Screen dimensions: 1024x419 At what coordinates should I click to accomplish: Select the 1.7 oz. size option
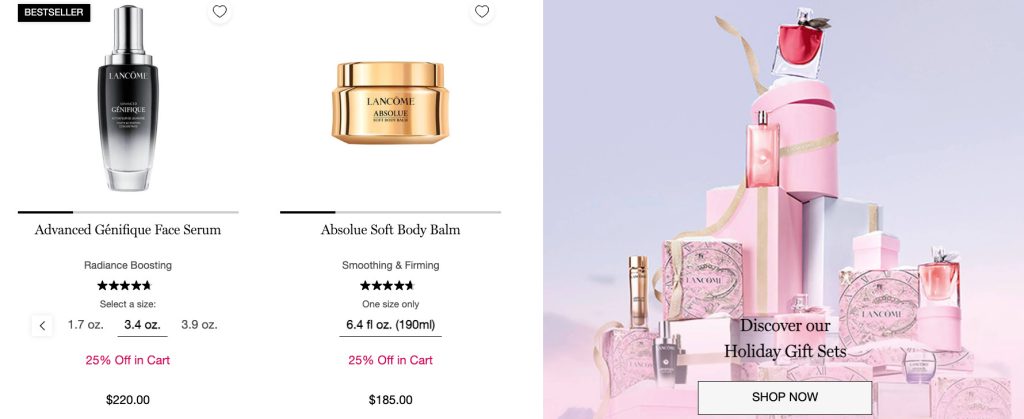point(86,324)
